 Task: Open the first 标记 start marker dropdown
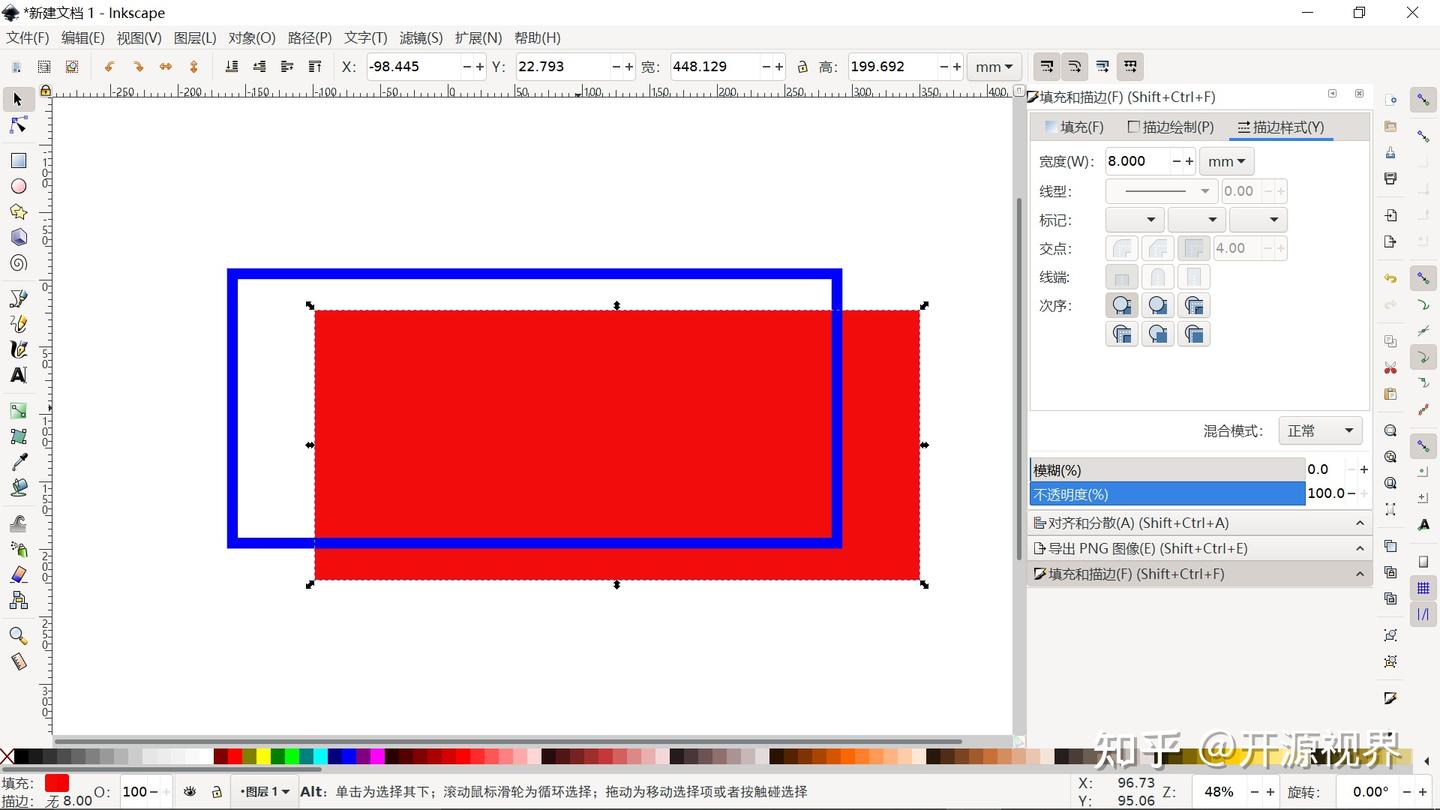1135,220
